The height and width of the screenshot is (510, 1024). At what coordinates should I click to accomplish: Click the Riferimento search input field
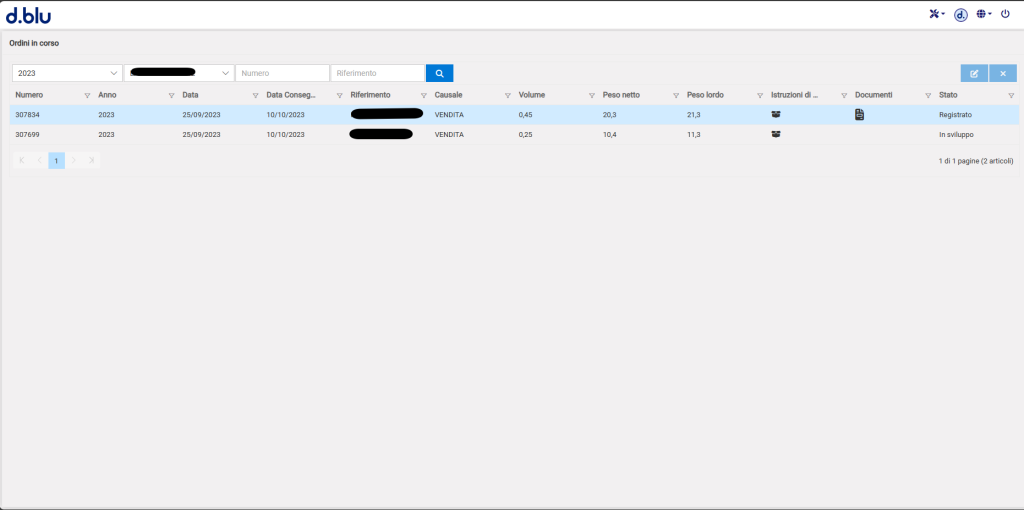[377, 73]
